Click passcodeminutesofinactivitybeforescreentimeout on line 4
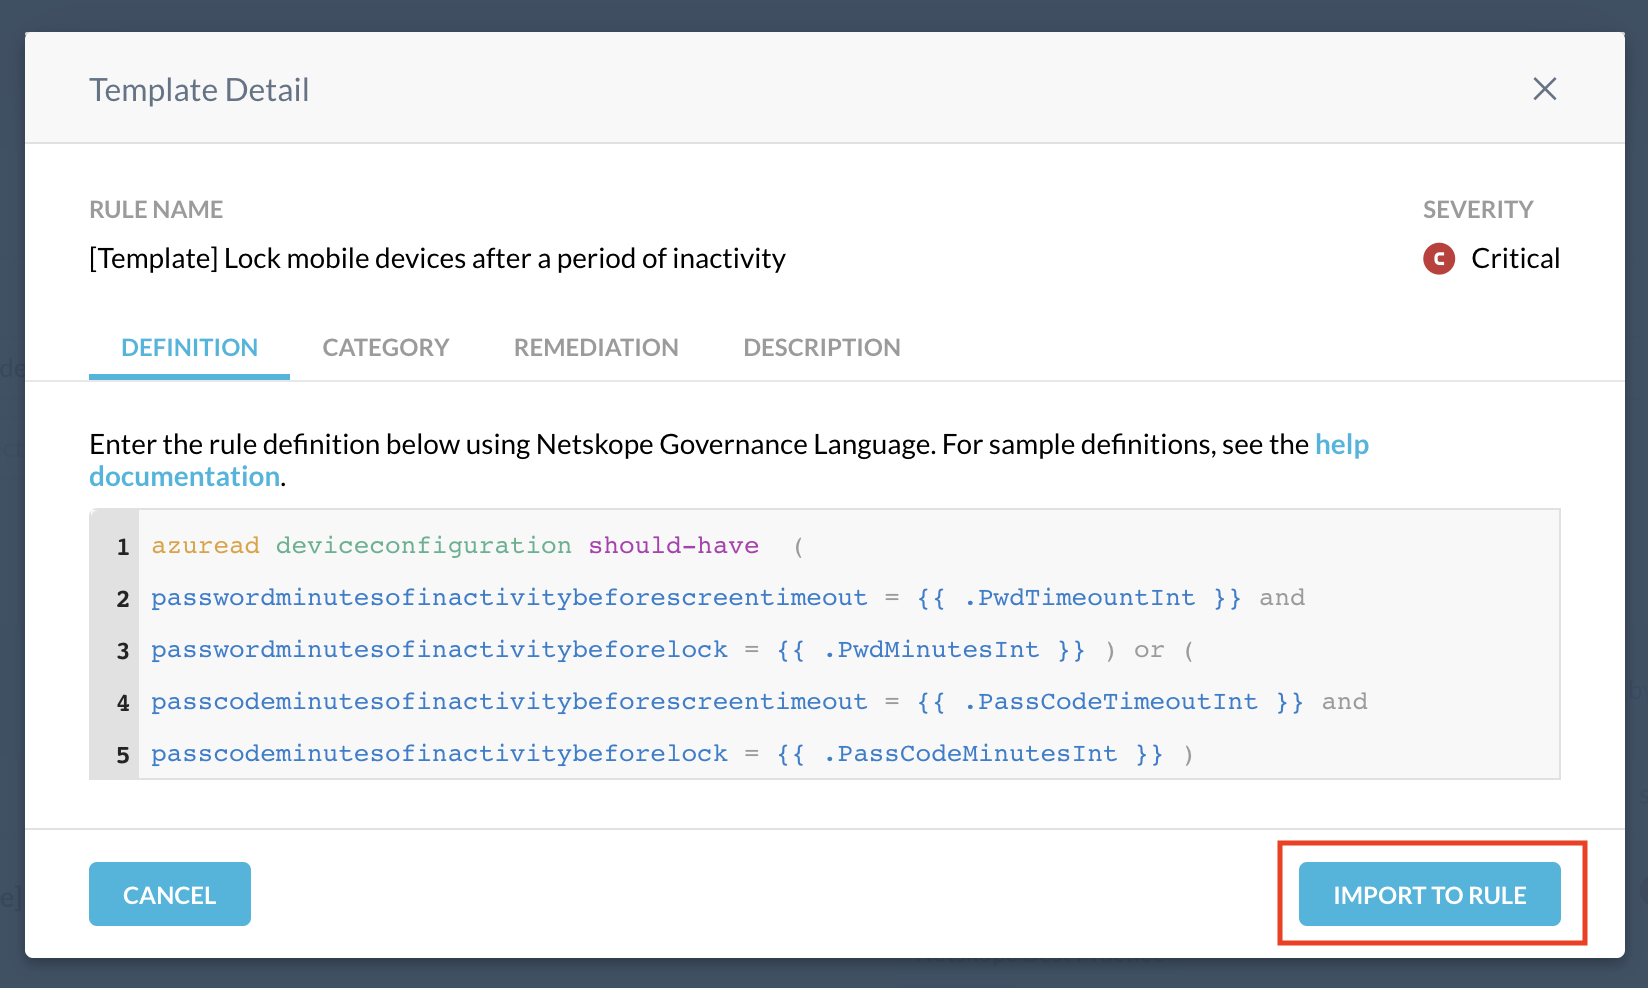 [508, 702]
